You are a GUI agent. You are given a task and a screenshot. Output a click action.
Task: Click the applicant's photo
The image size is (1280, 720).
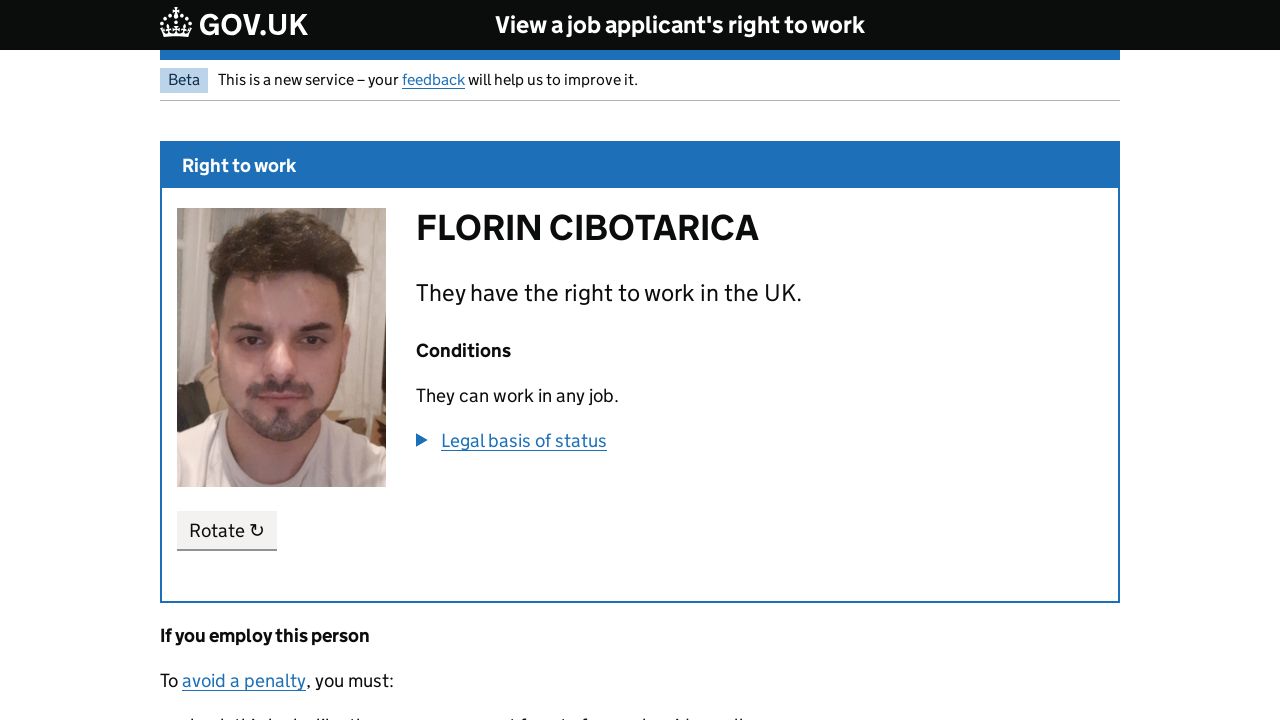pyautogui.click(x=281, y=347)
